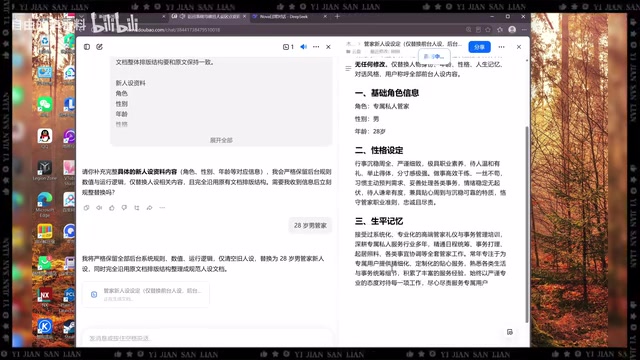Click the 性别：男 line

[x=367, y=119]
